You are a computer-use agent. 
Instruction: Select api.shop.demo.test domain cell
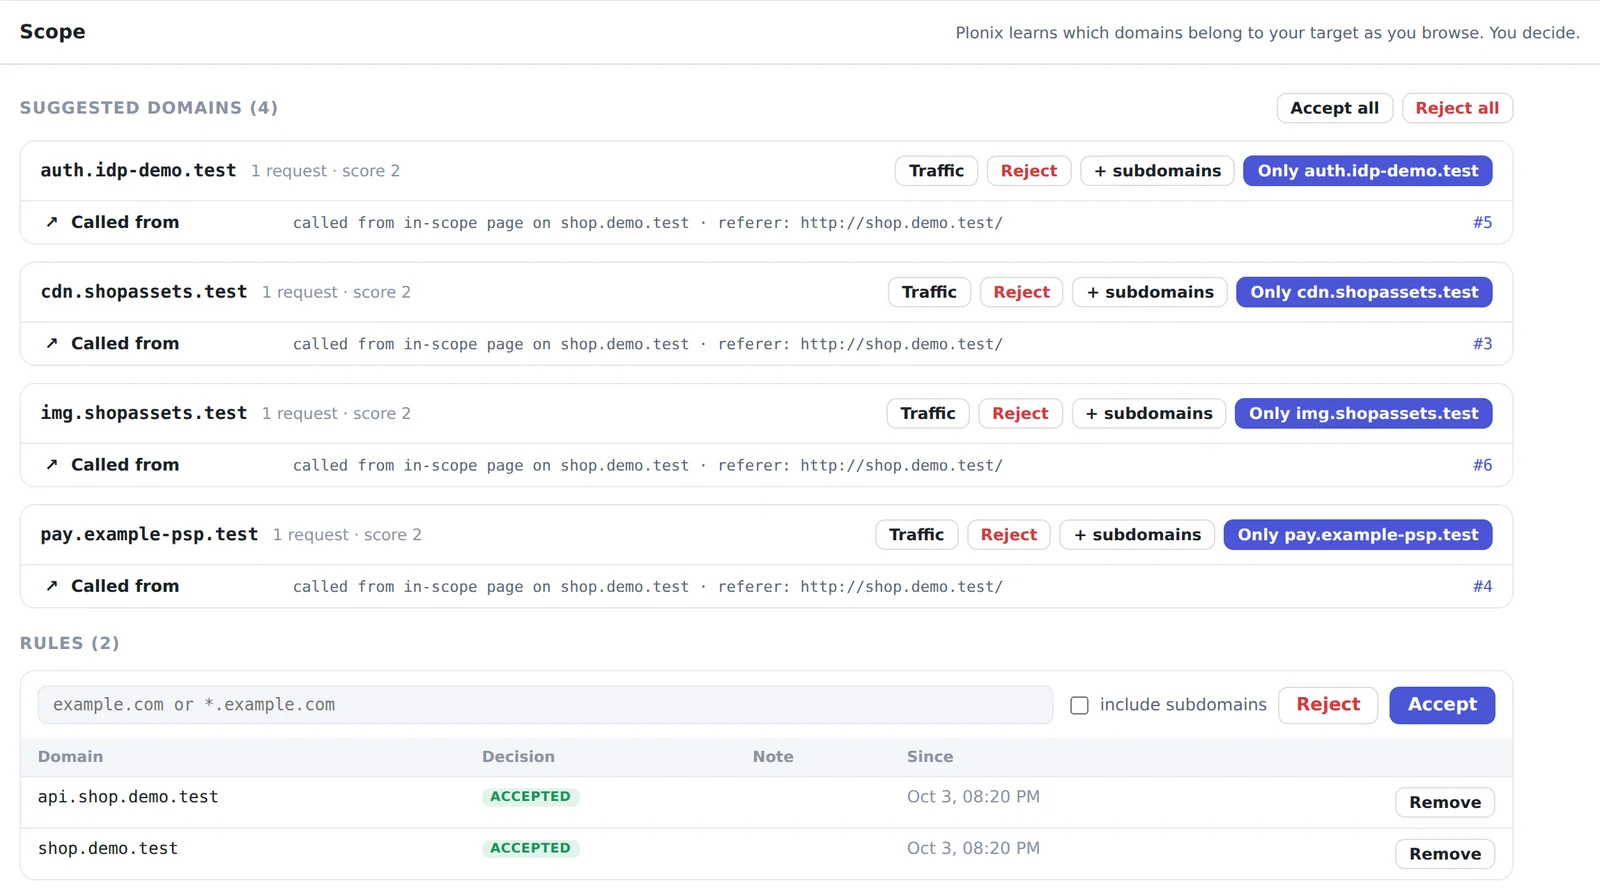[128, 797]
